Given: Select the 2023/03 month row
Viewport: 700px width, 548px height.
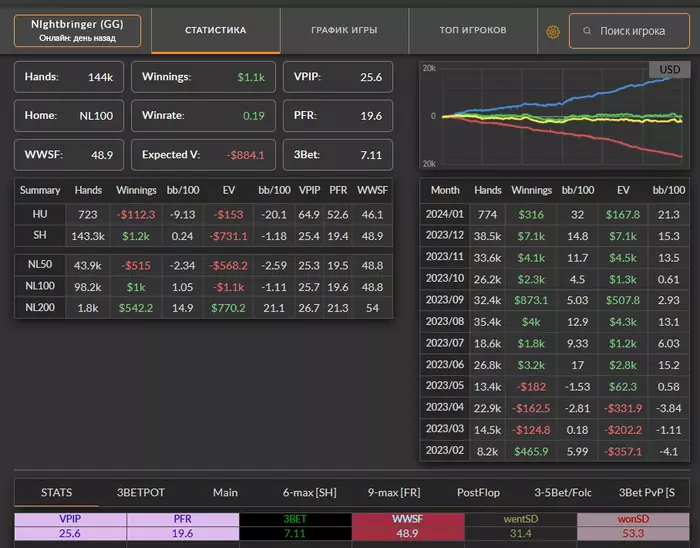Looking at the screenshot, I should pyautogui.click(x=554, y=430).
